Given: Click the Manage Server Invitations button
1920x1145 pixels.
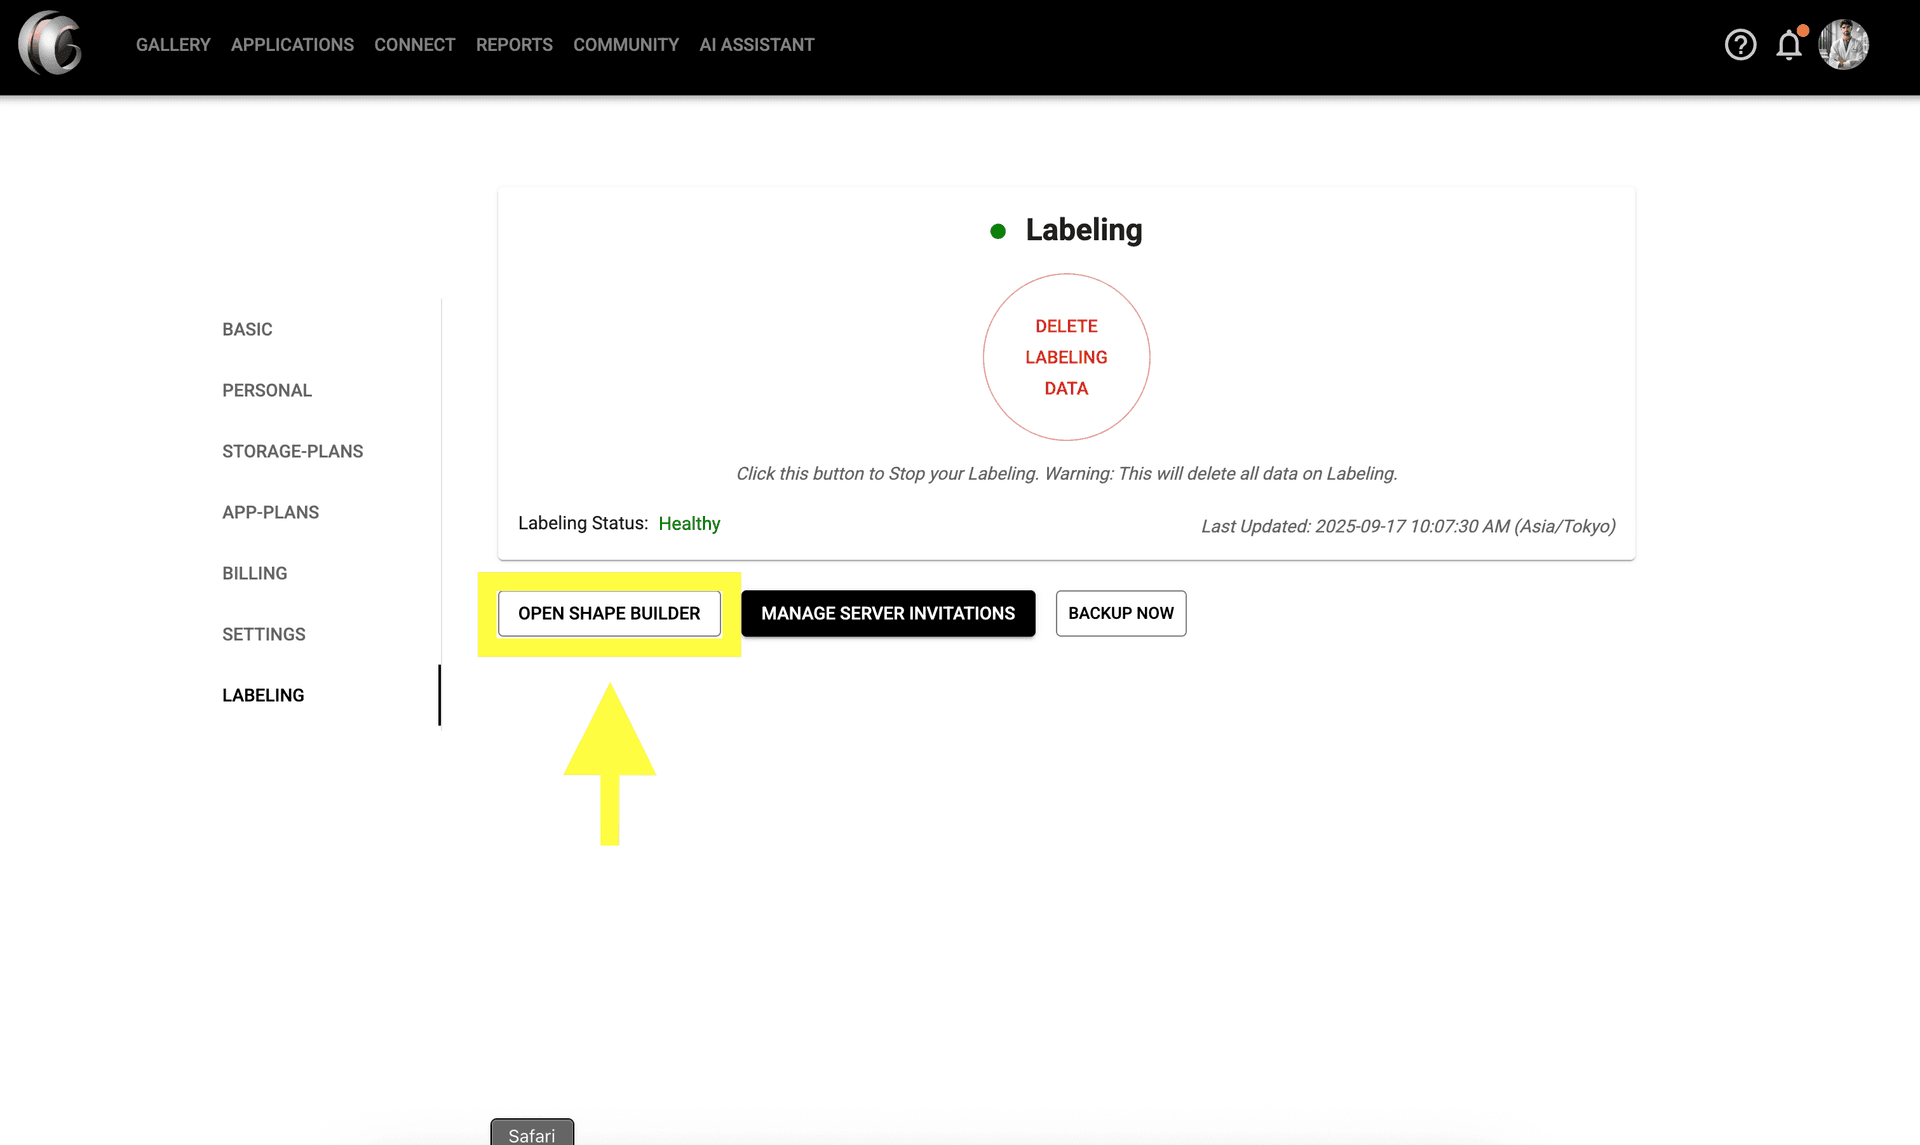Looking at the screenshot, I should click(x=888, y=613).
